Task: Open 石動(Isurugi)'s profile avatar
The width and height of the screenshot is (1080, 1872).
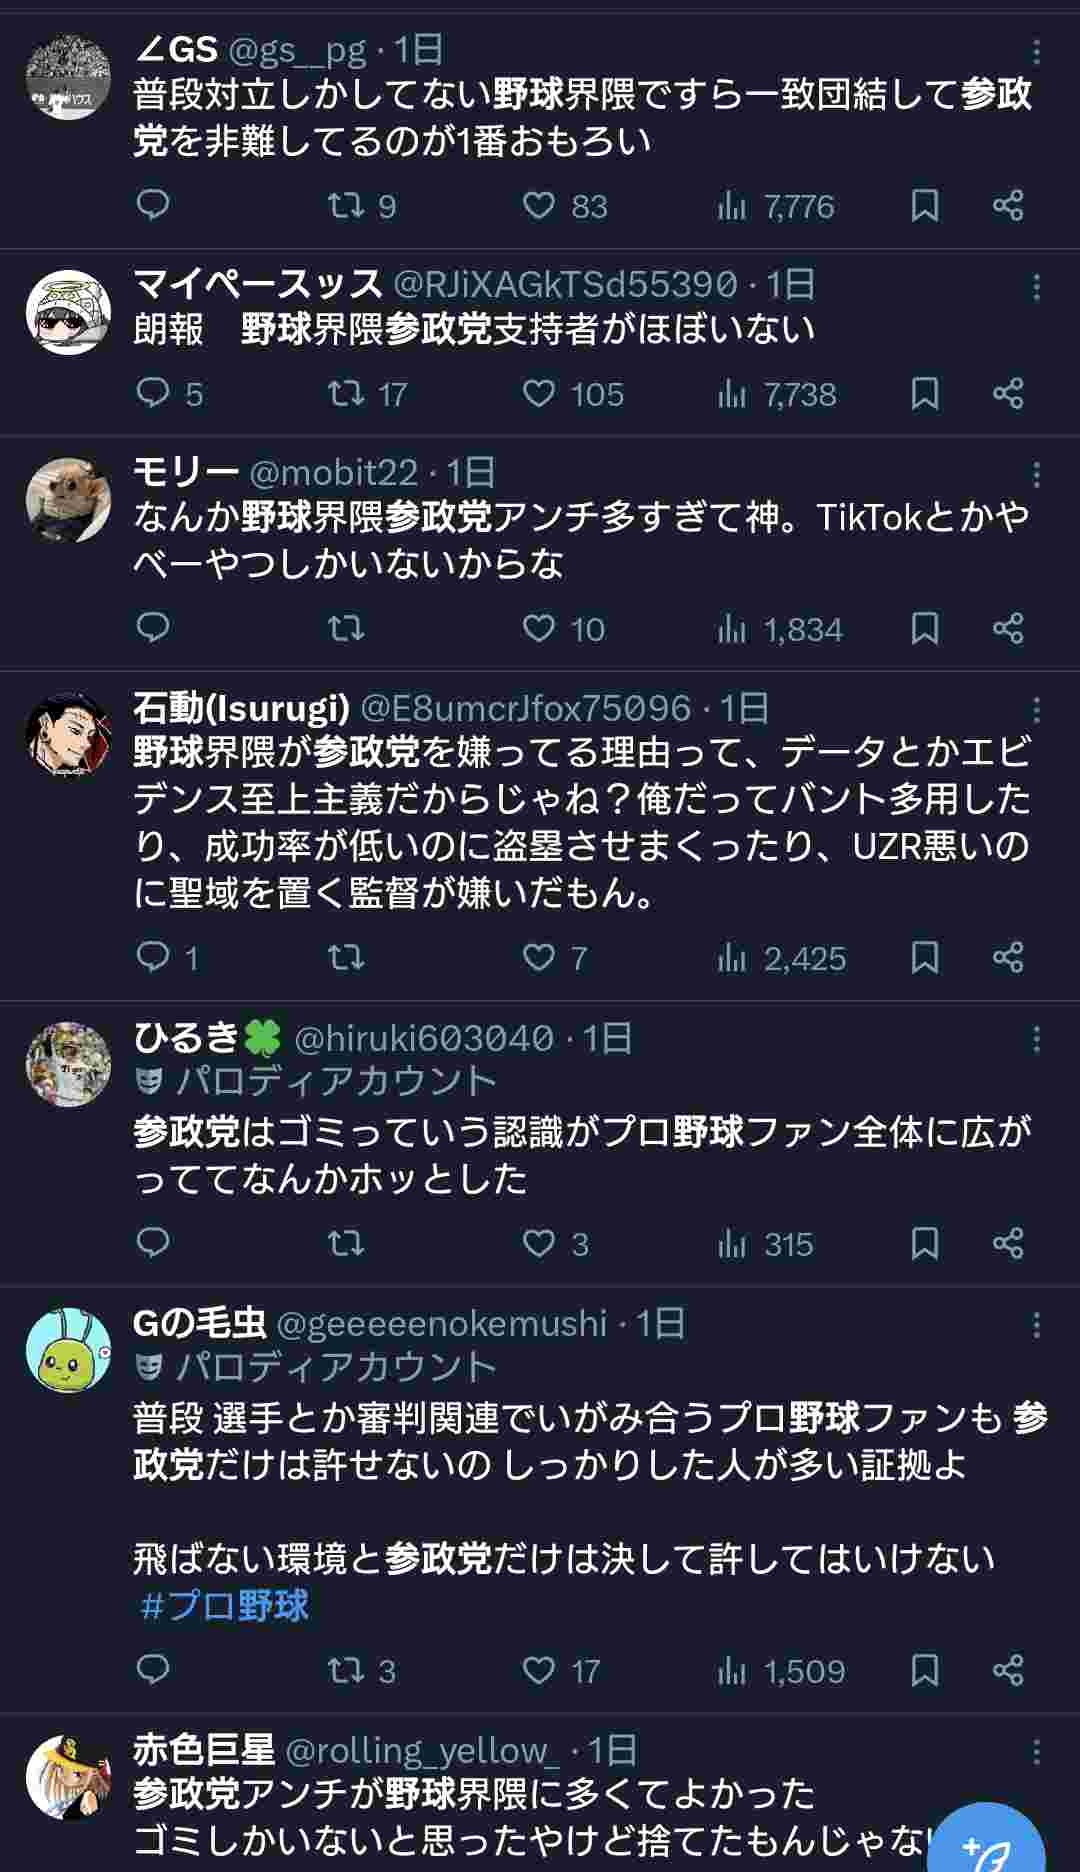Action: [x=68, y=735]
